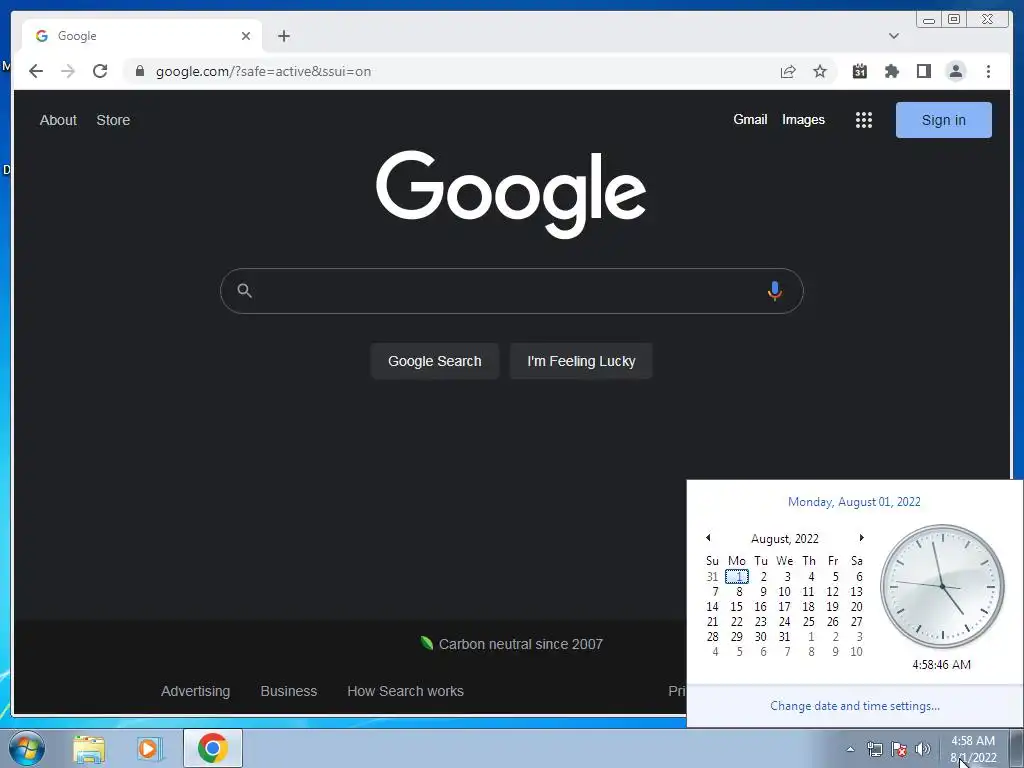
Task: Click the address bar URL
Action: (x=263, y=71)
